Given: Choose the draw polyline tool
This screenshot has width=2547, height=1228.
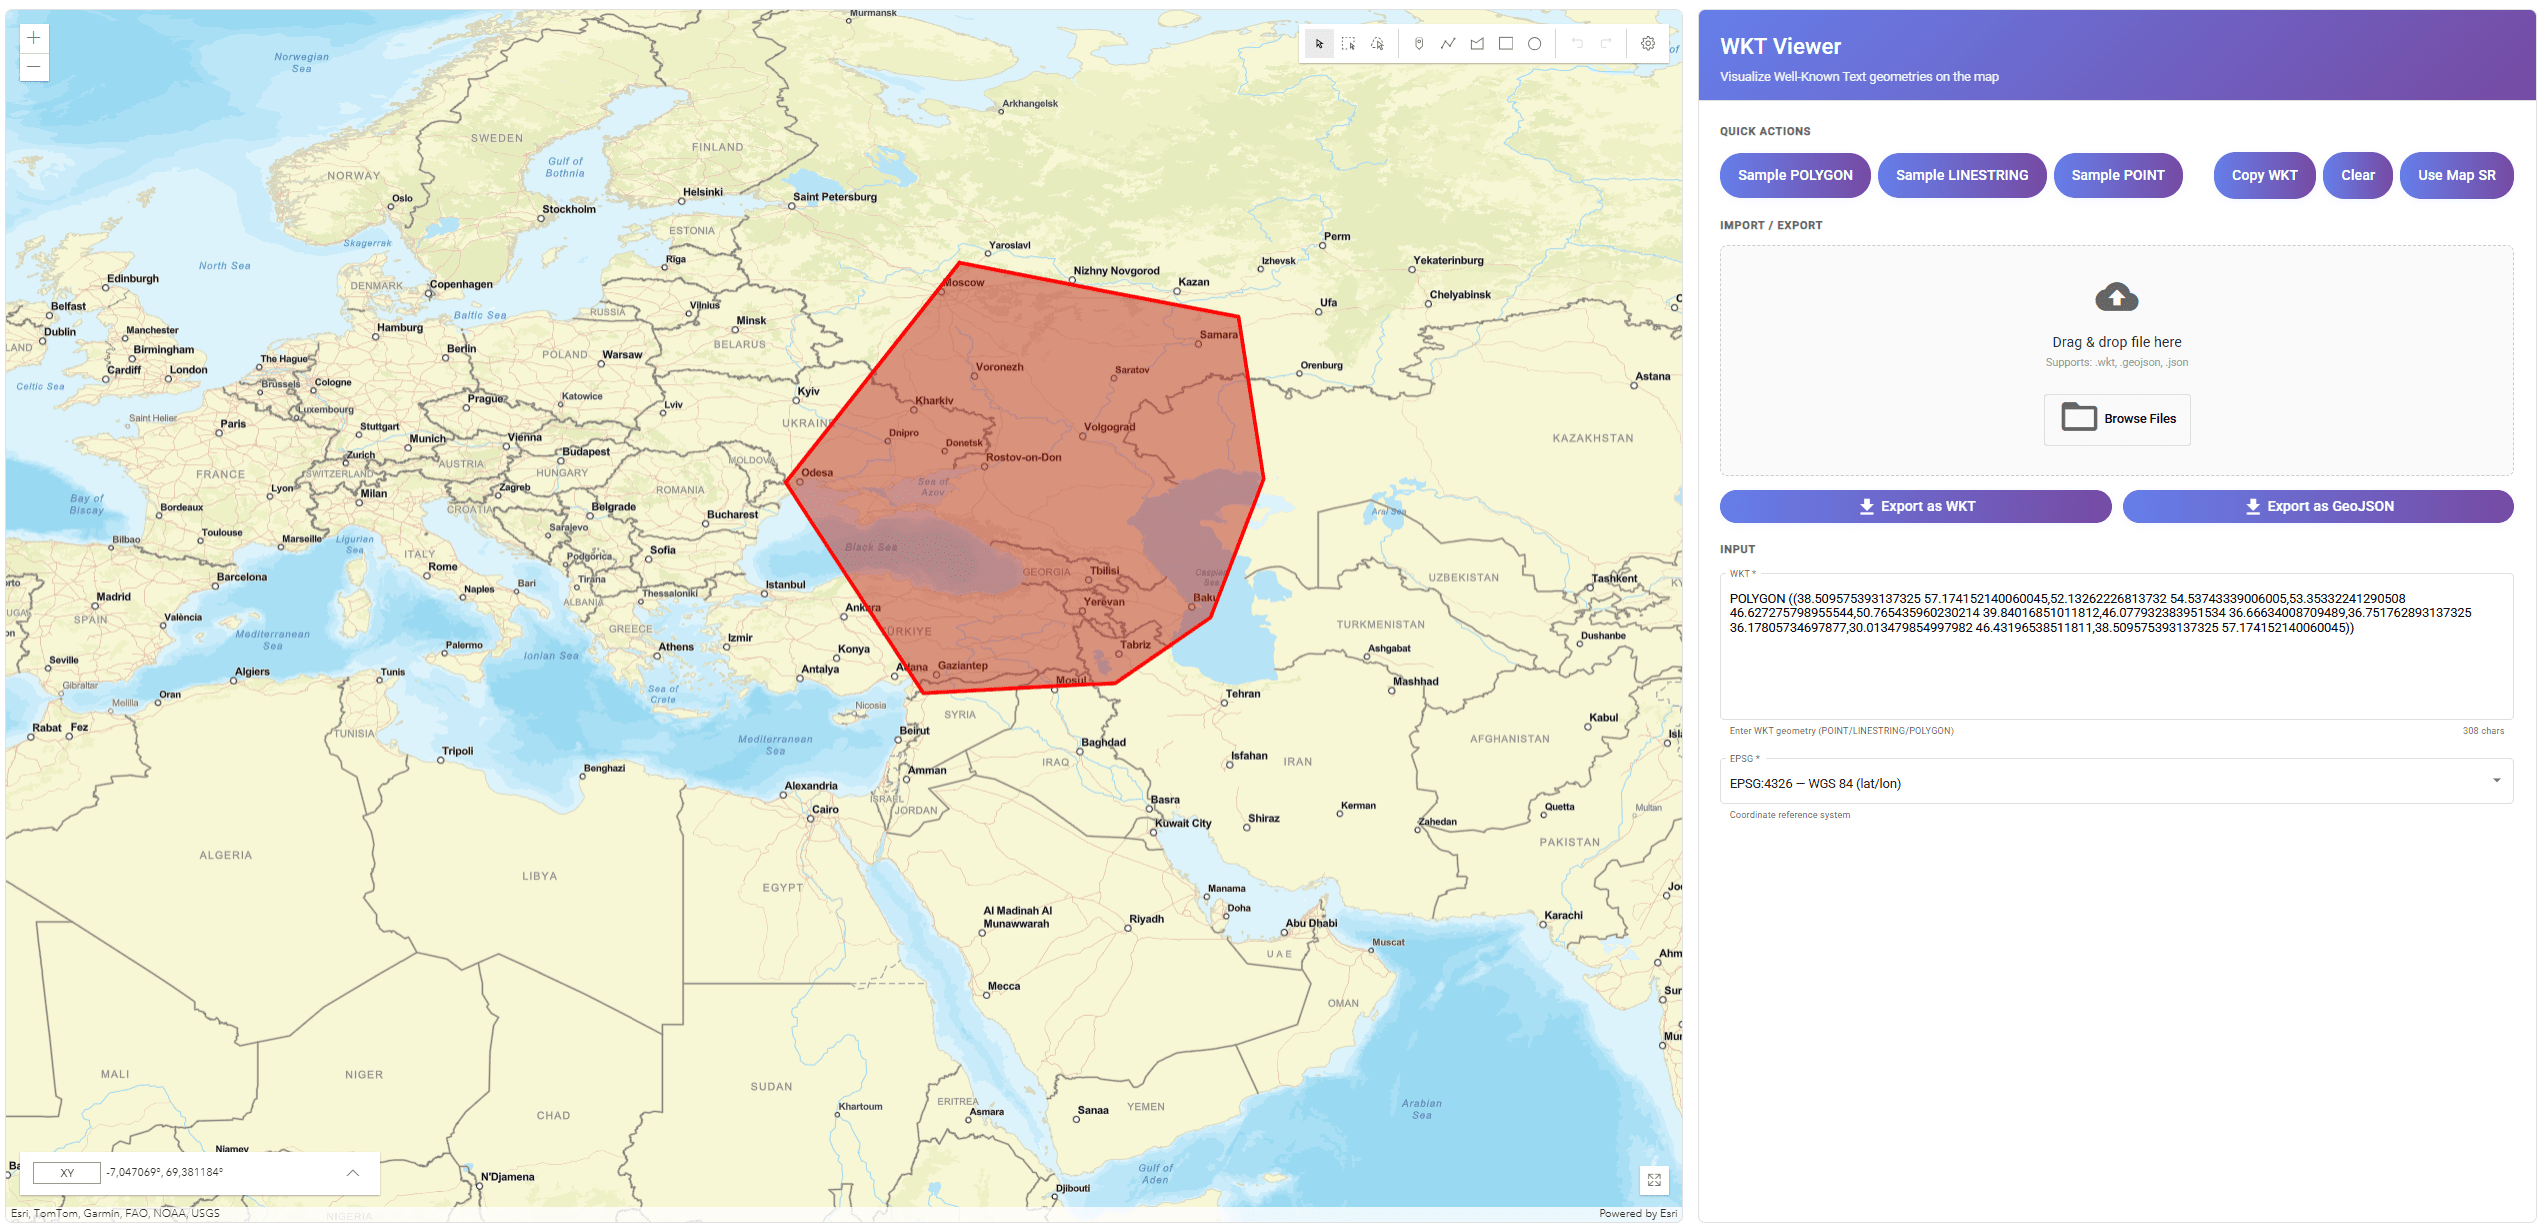Looking at the screenshot, I should tap(1447, 44).
